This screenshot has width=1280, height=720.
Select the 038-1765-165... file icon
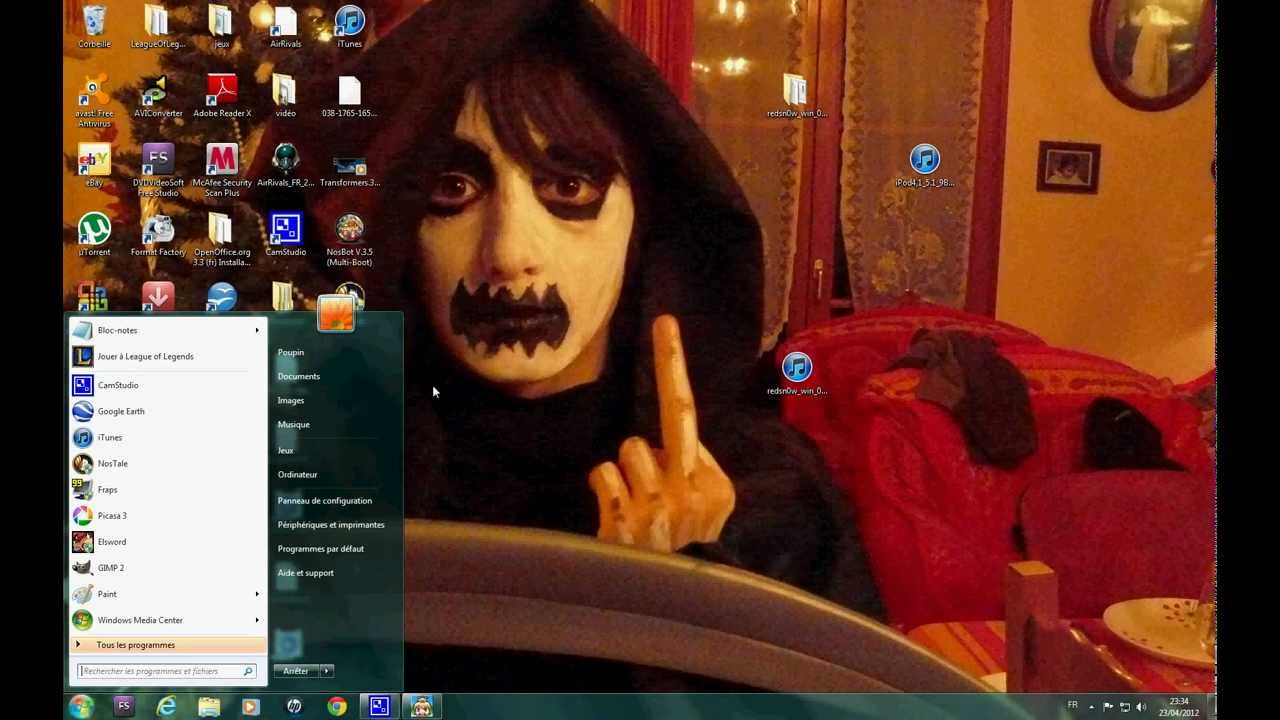pyautogui.click(x=350, y=96)
